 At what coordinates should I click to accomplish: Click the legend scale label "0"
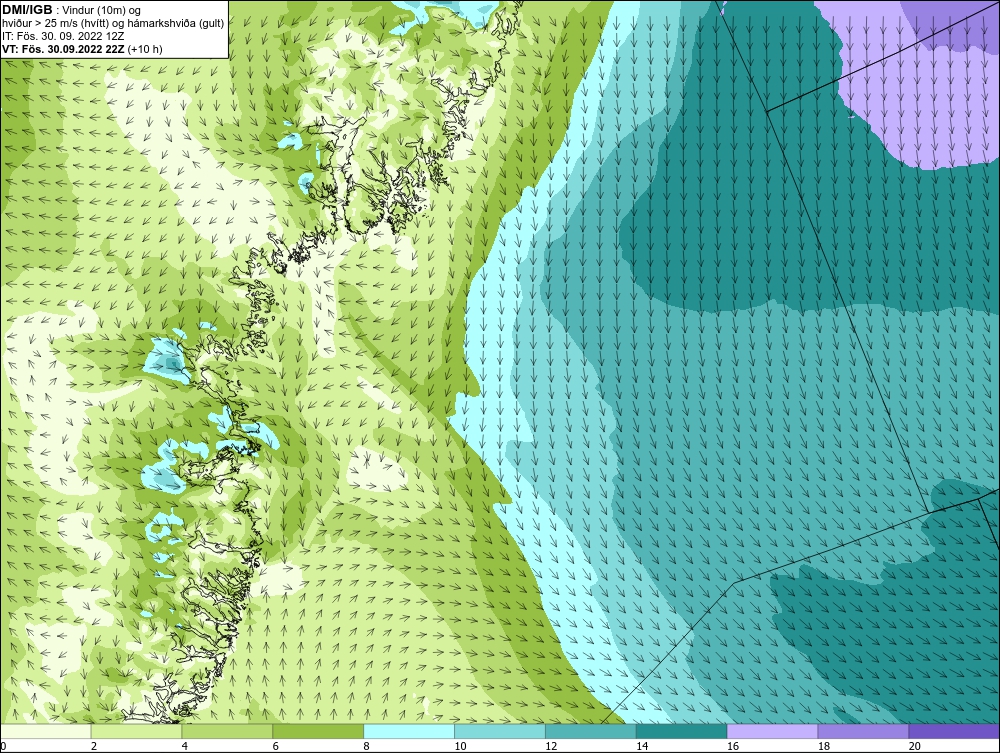(3, 746)
